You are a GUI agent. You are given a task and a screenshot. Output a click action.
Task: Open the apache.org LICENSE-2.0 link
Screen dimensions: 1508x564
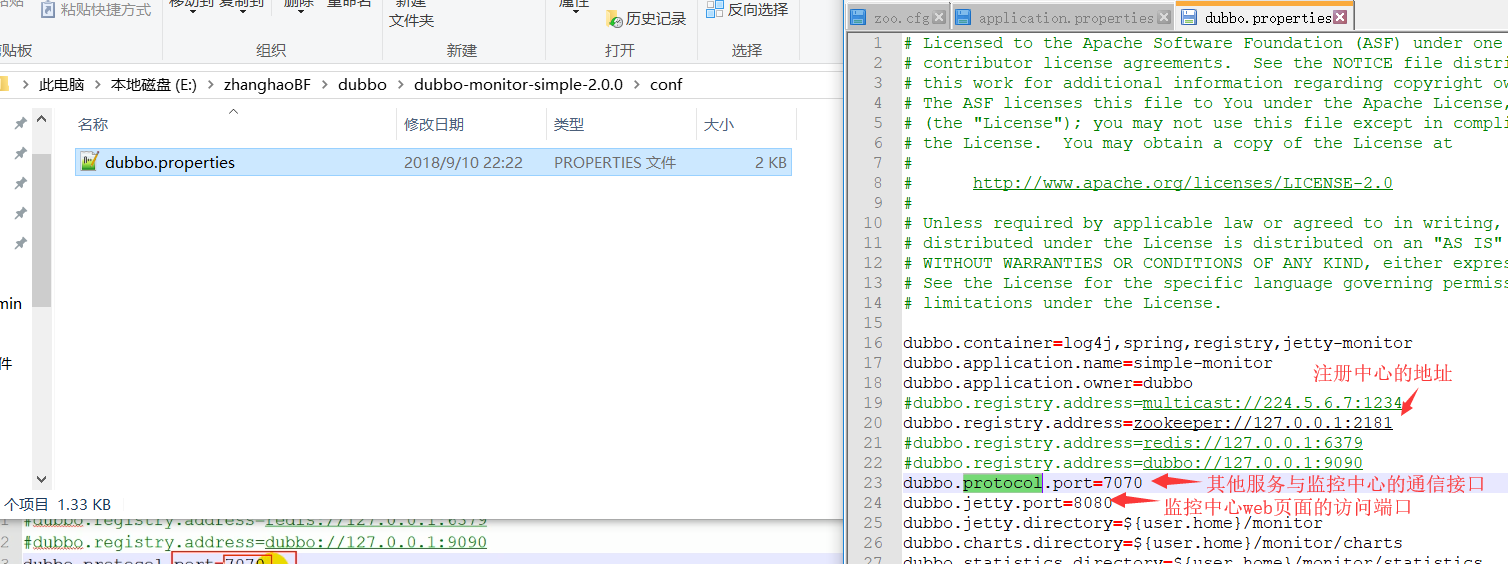tap(1182, 183)
